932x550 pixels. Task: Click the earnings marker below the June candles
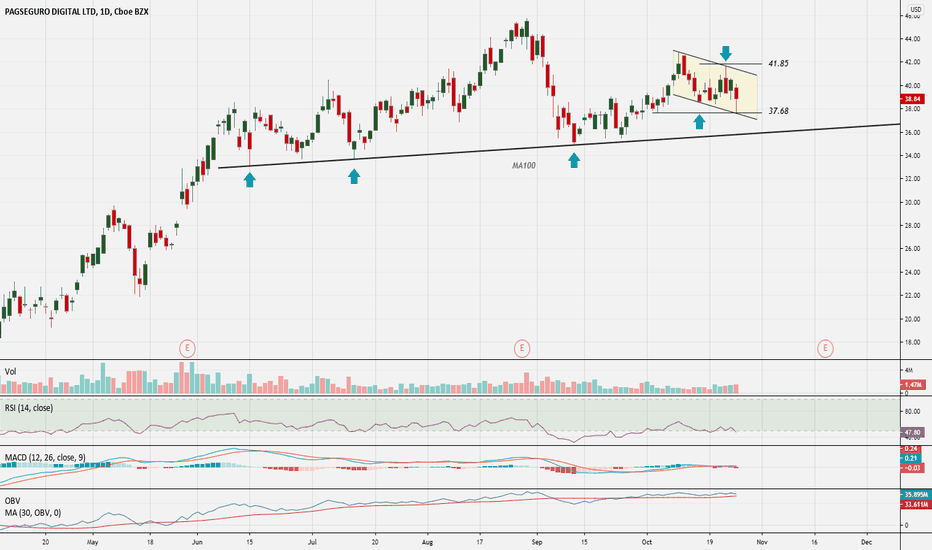pyautogui.click(x=187, y=348)
